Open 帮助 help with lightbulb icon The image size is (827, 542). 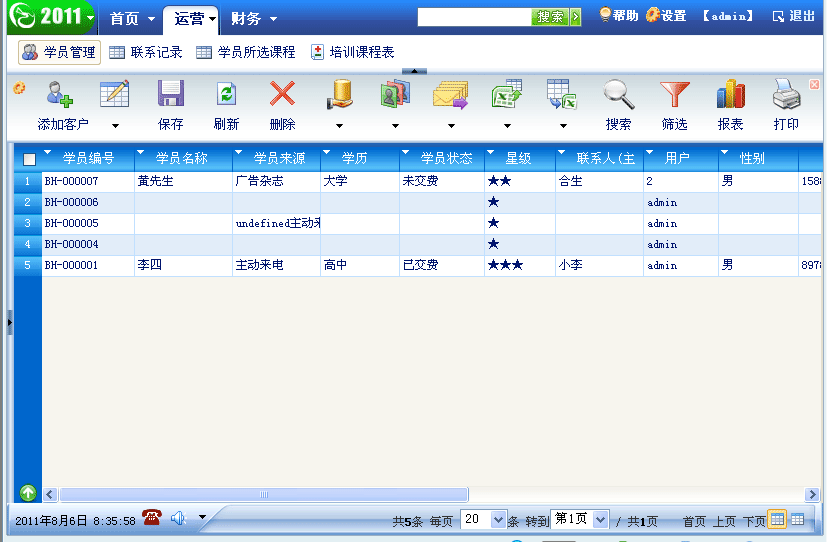click(x=619, y=15)
